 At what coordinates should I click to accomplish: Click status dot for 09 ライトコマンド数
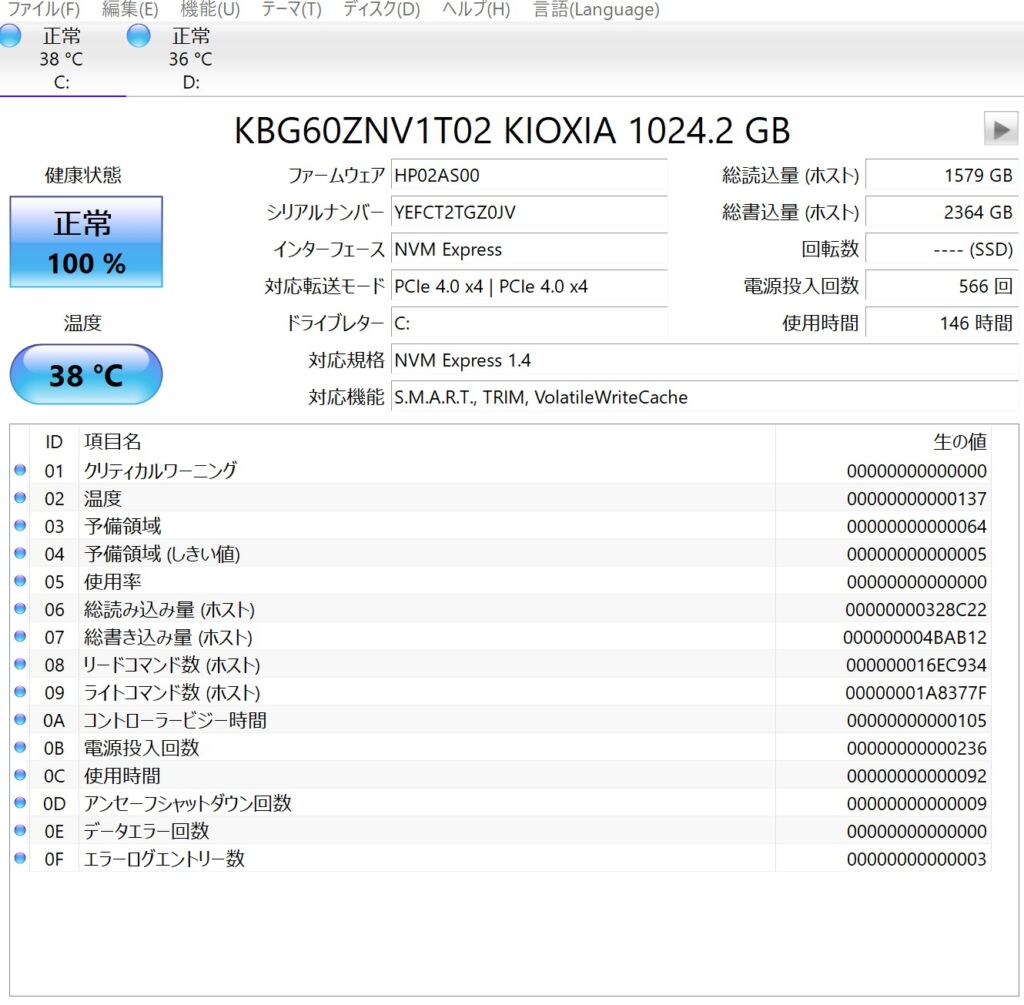[x=20, y=692]
